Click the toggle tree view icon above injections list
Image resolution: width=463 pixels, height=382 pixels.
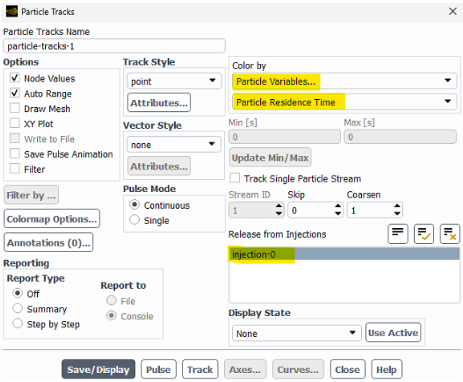(x=398, y=234)
